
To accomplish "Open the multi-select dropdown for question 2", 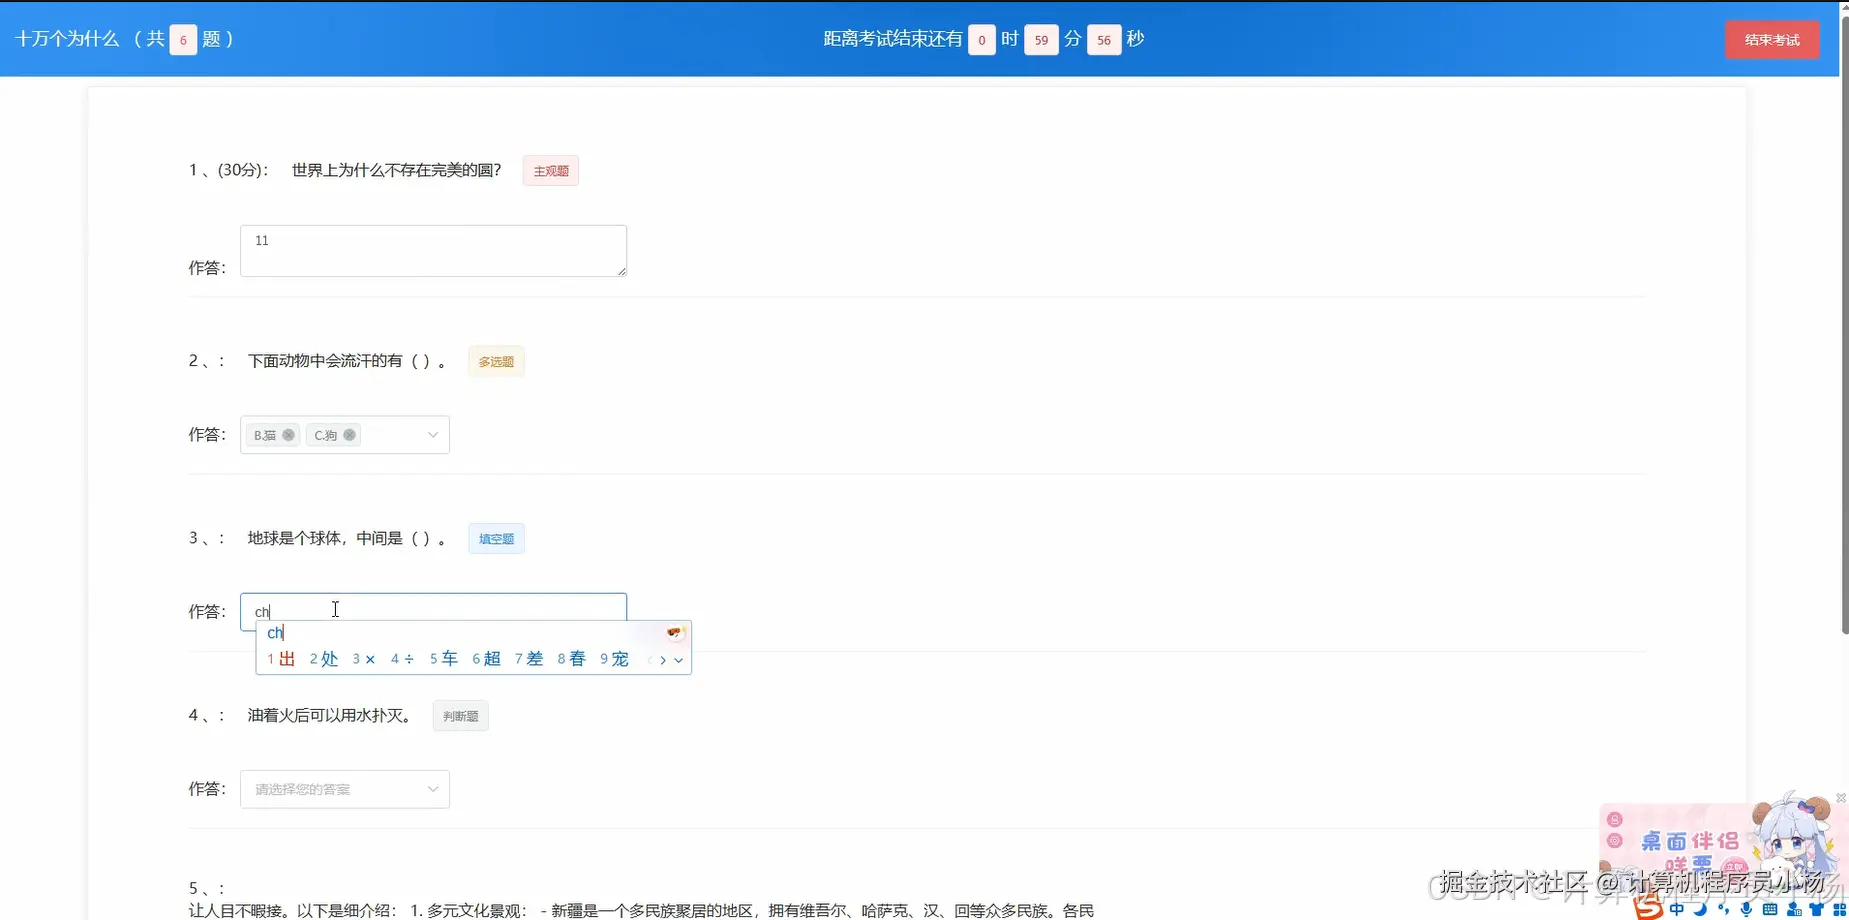I will coord(344,434).
